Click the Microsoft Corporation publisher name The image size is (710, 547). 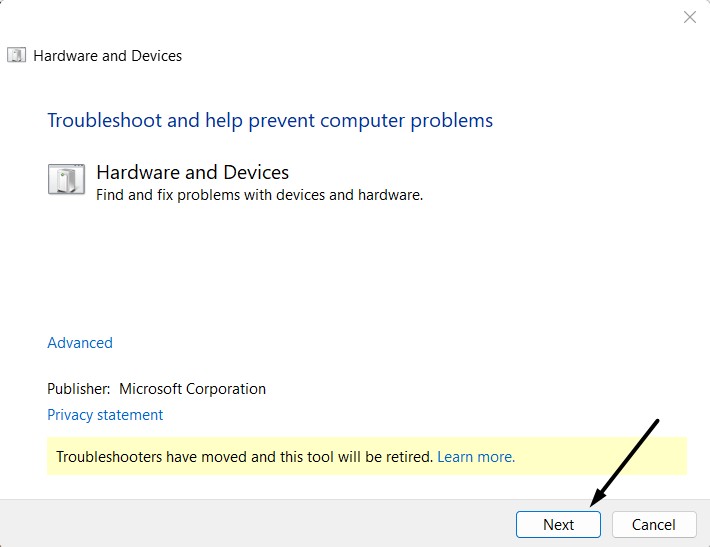tap(193, 389)
